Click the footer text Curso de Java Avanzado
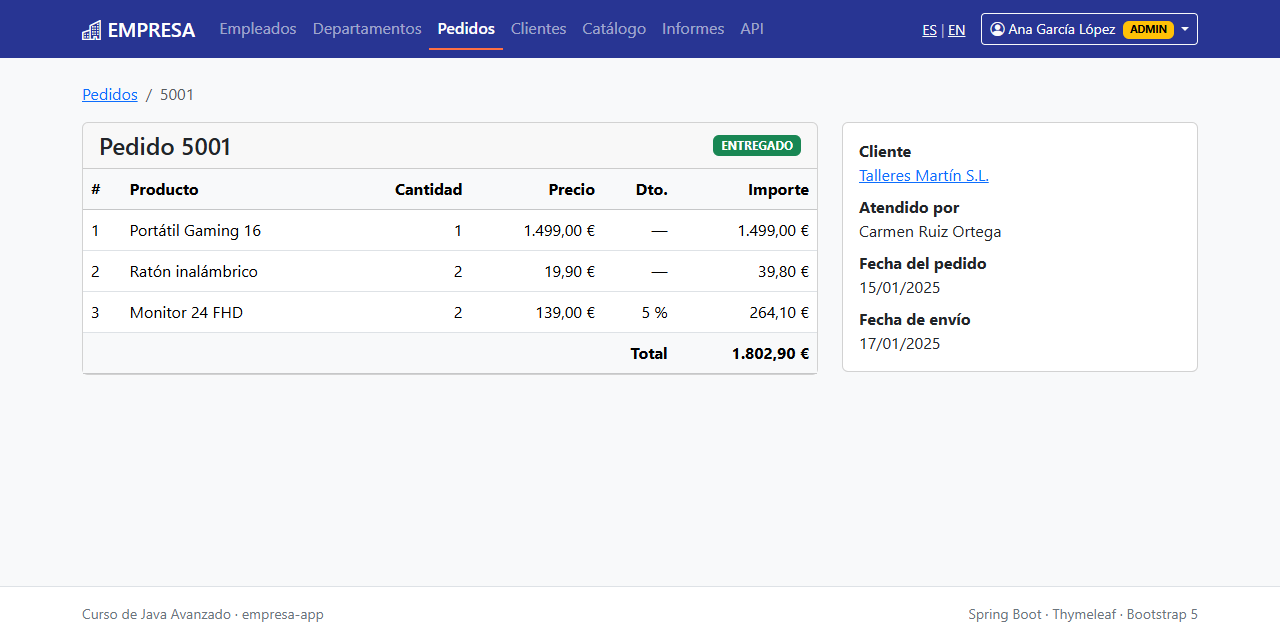 click(156, 615)
